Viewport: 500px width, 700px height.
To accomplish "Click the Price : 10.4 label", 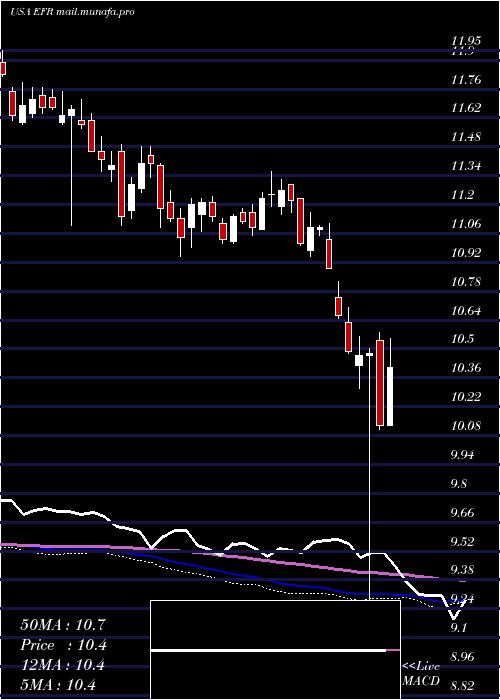I will coord(64,645).
